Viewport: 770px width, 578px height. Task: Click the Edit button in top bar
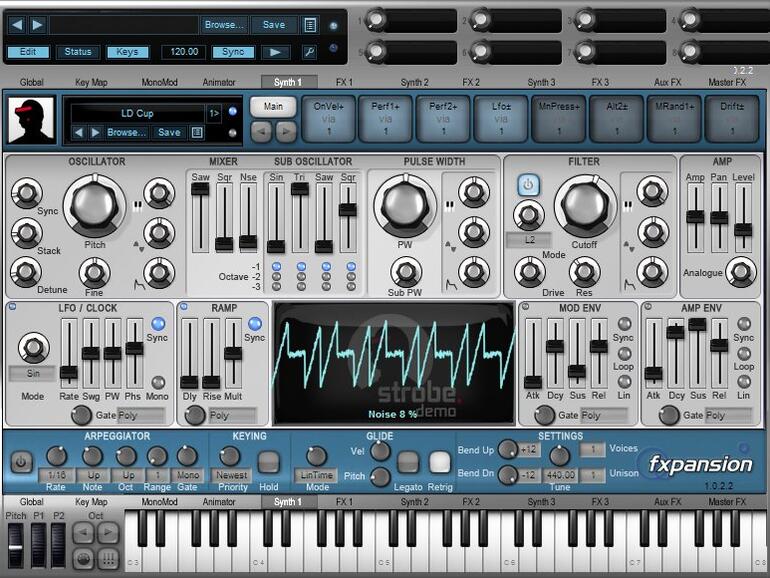(28, 52)
